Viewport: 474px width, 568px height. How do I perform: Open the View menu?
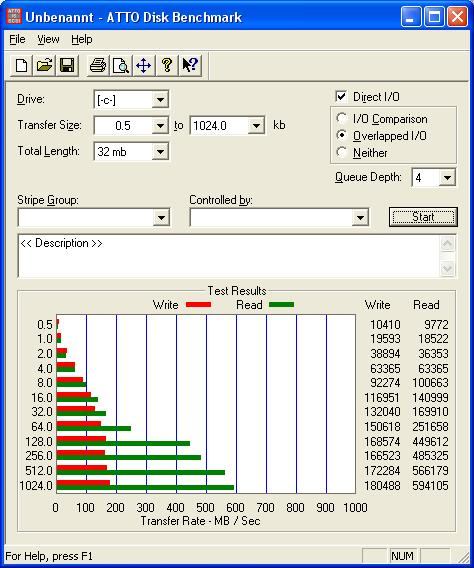(x=48, y=39)
